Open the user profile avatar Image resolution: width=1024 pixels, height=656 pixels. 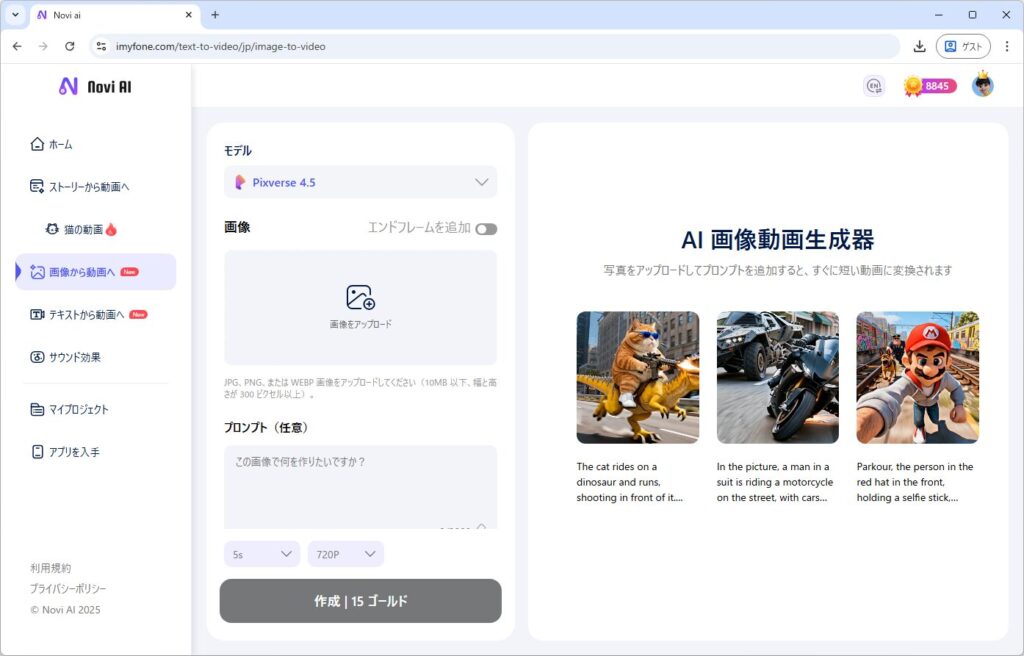click(x=982, y=86)
